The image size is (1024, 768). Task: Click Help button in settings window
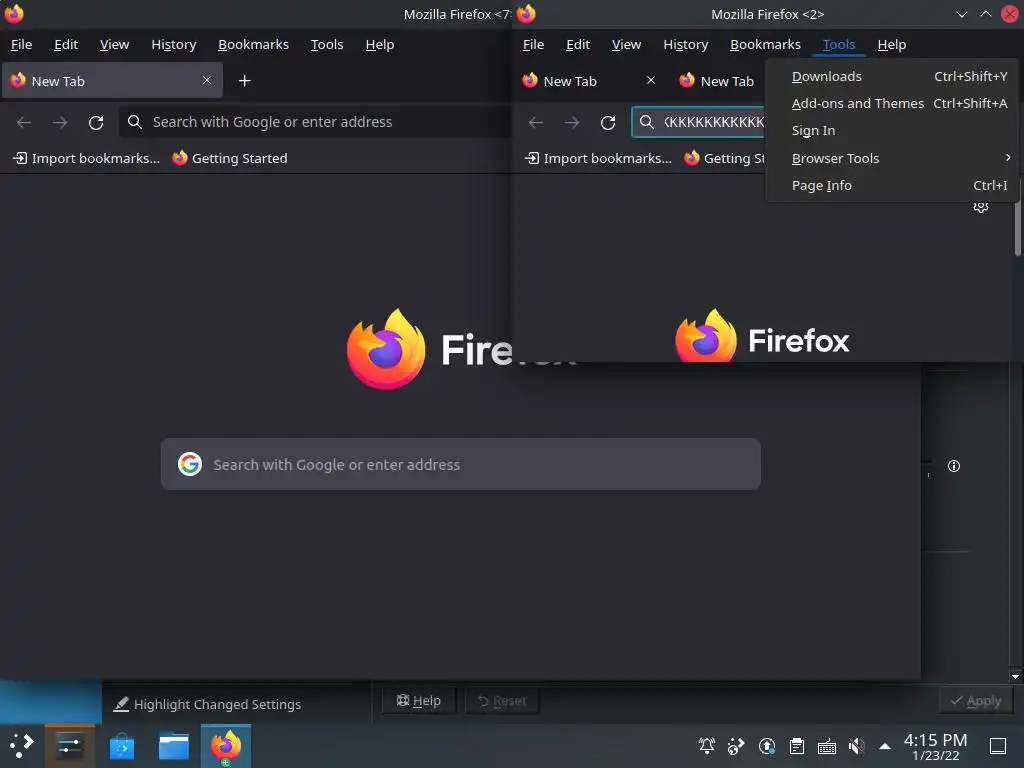tap(419, 701)
